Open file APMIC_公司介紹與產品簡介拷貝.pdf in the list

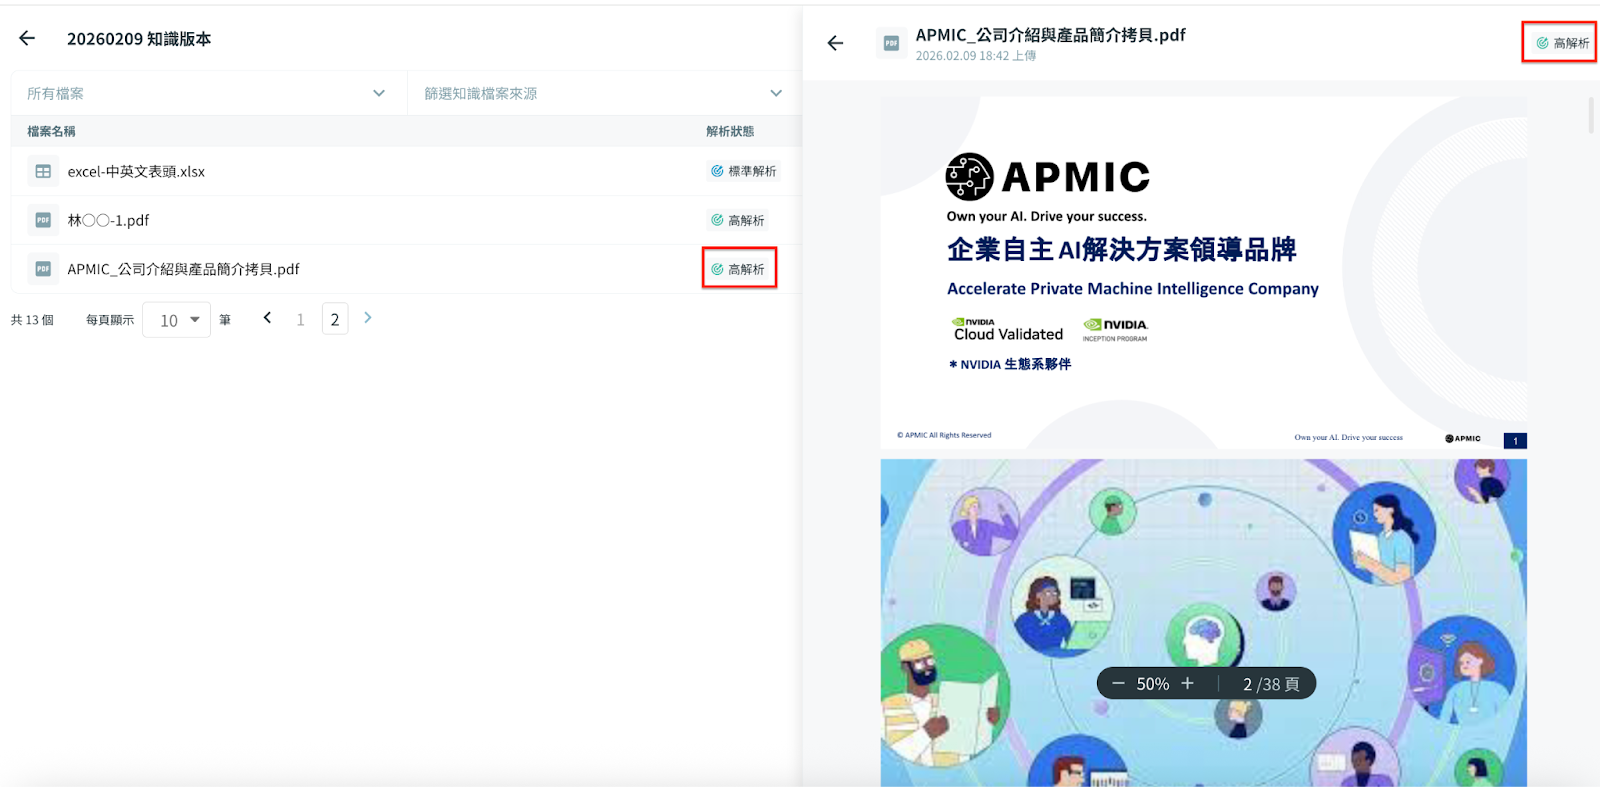pyautogui.click(x=183, y=269)
